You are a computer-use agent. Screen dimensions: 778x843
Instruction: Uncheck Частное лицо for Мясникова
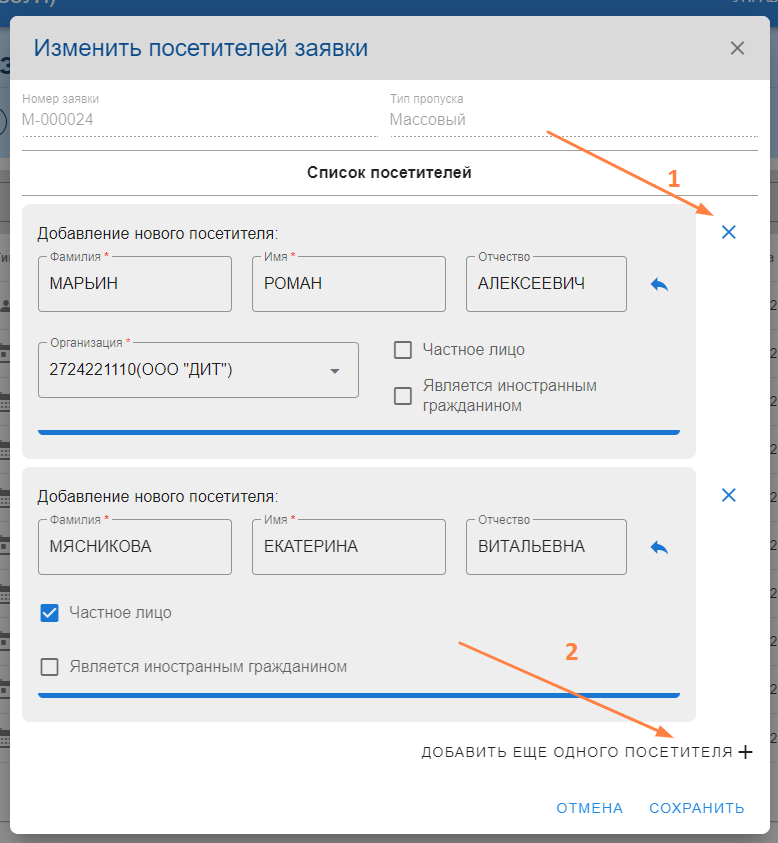tap(50, 613)
